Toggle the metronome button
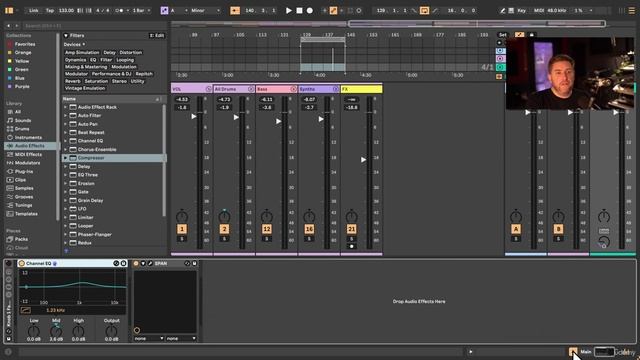Image resolution: width=640 pixels, height=360 pixels. pyautogui.click(x=119, y=10)
